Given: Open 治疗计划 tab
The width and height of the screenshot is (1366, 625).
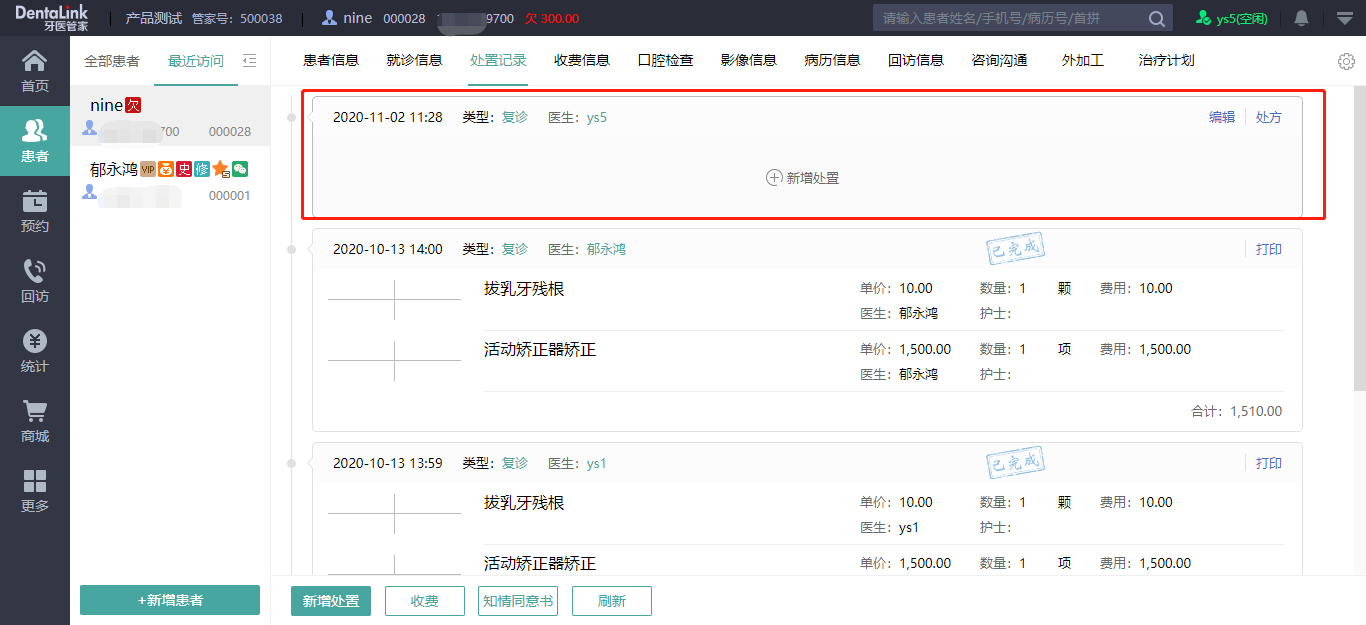Looking at the screenshot, I should 1167,60.
